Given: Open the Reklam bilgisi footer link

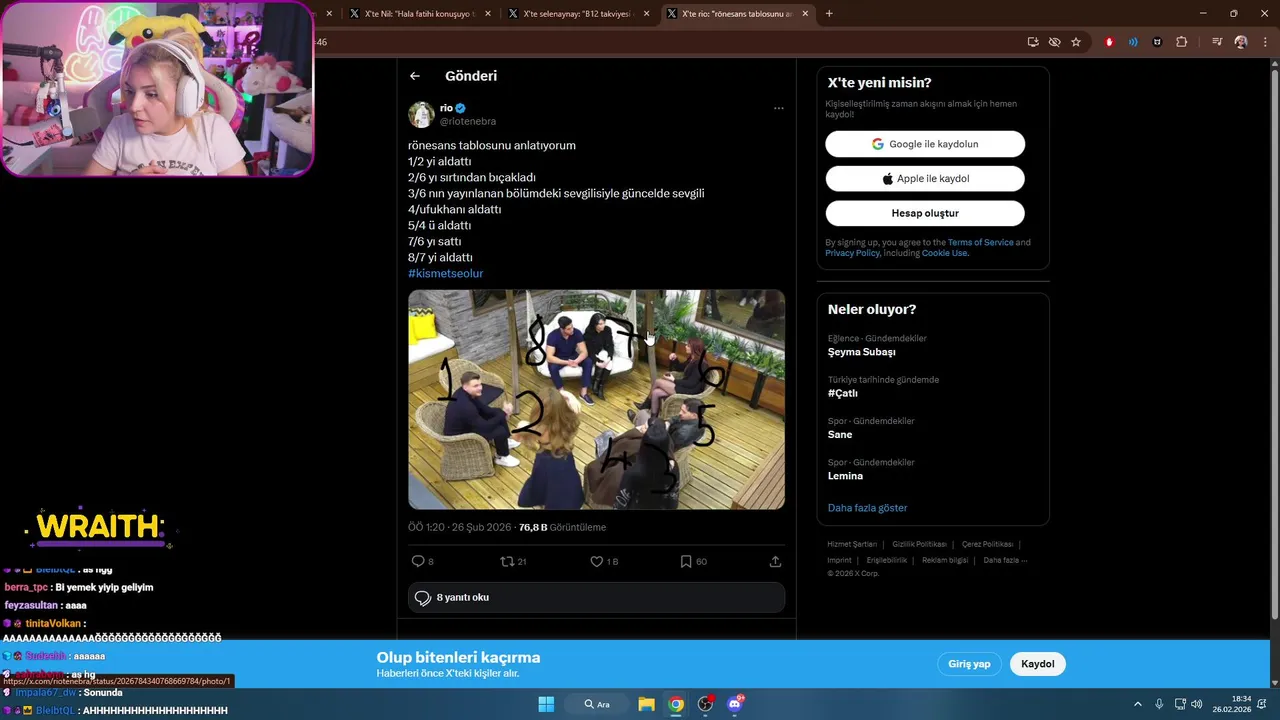Looking at the screenshot, I should pyautogui.click(x=945, y=560).
